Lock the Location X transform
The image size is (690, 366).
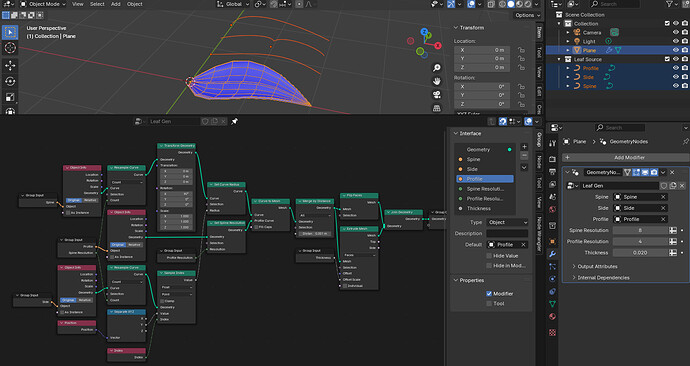pos(521,50)
